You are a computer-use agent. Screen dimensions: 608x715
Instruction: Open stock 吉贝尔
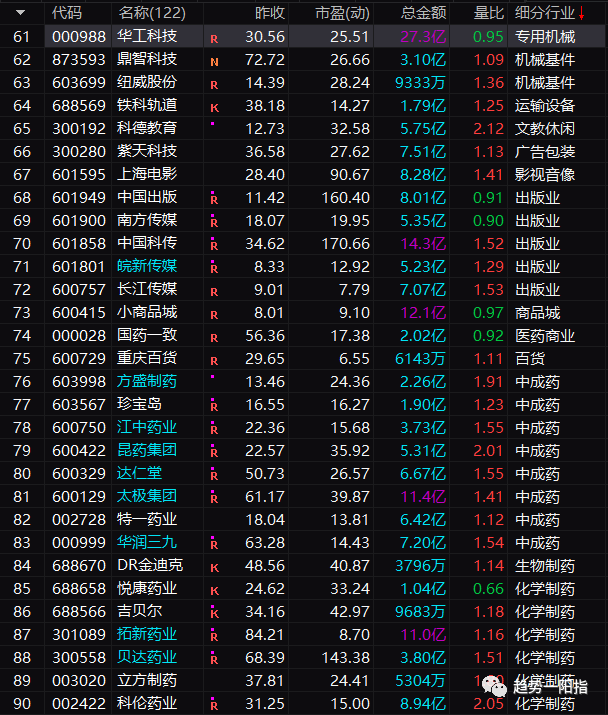(x=140, y=611)
